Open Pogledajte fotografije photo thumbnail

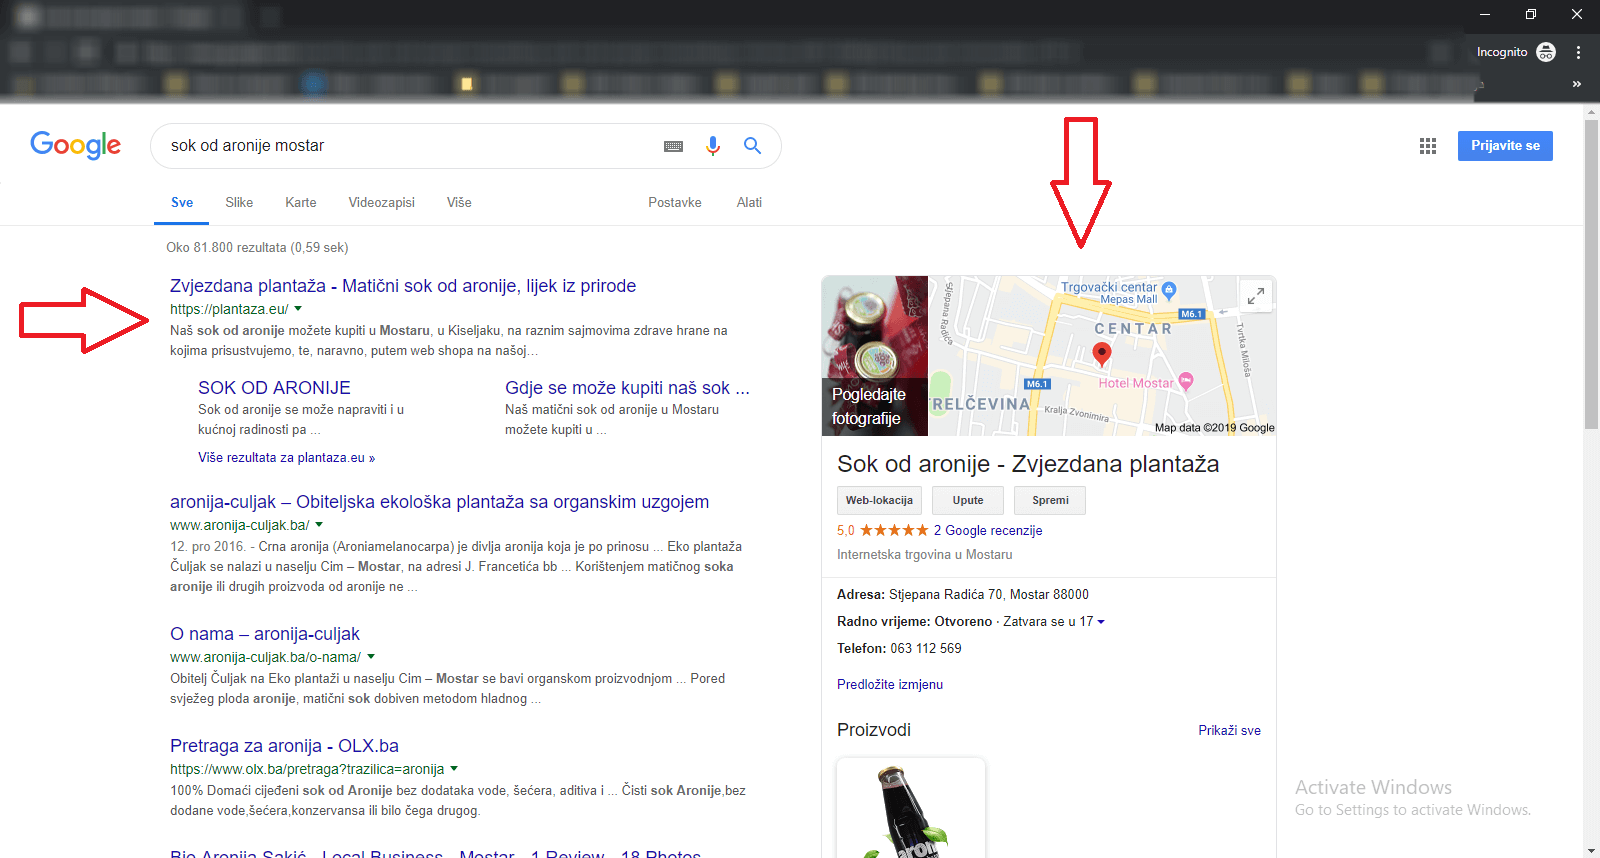875,356
